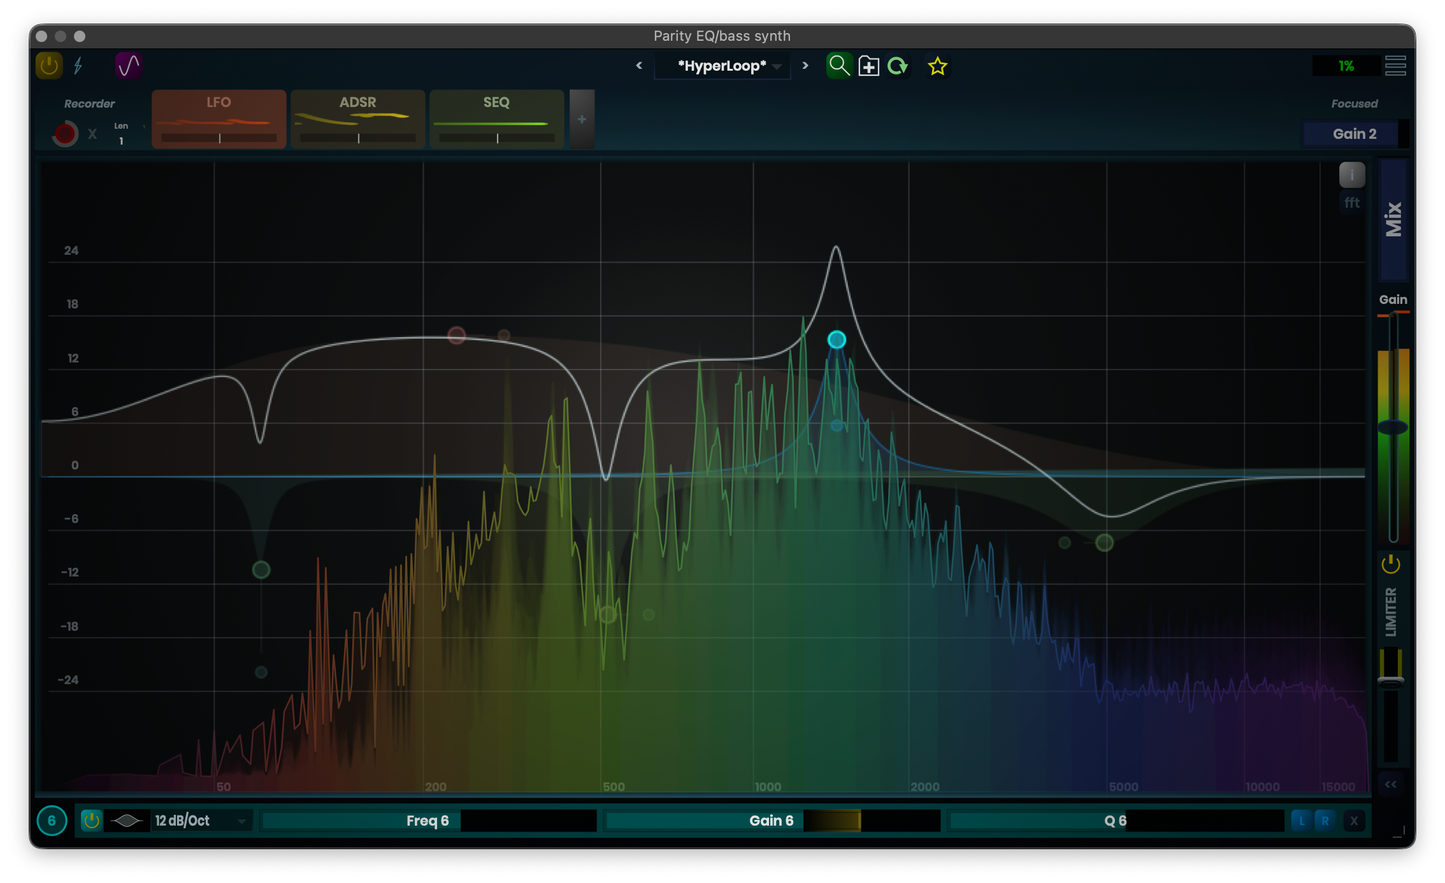The image size is (1445, 883).
Task: Save preset using the add-preset icon
Action: pos(868,65)
